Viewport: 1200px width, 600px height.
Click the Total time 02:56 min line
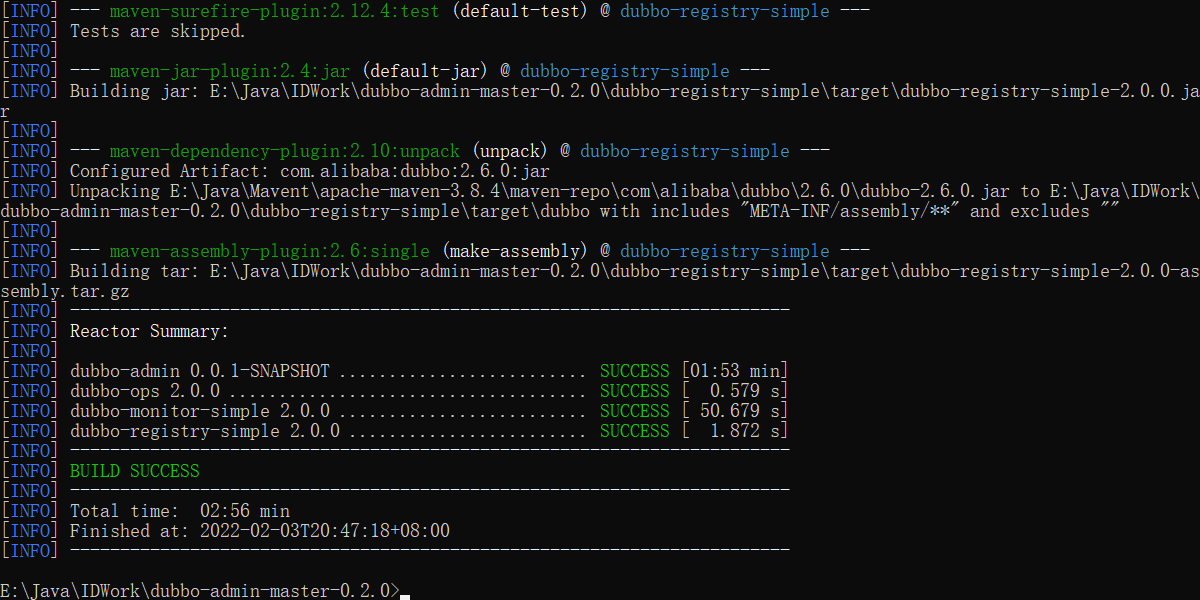pos(179,511)
